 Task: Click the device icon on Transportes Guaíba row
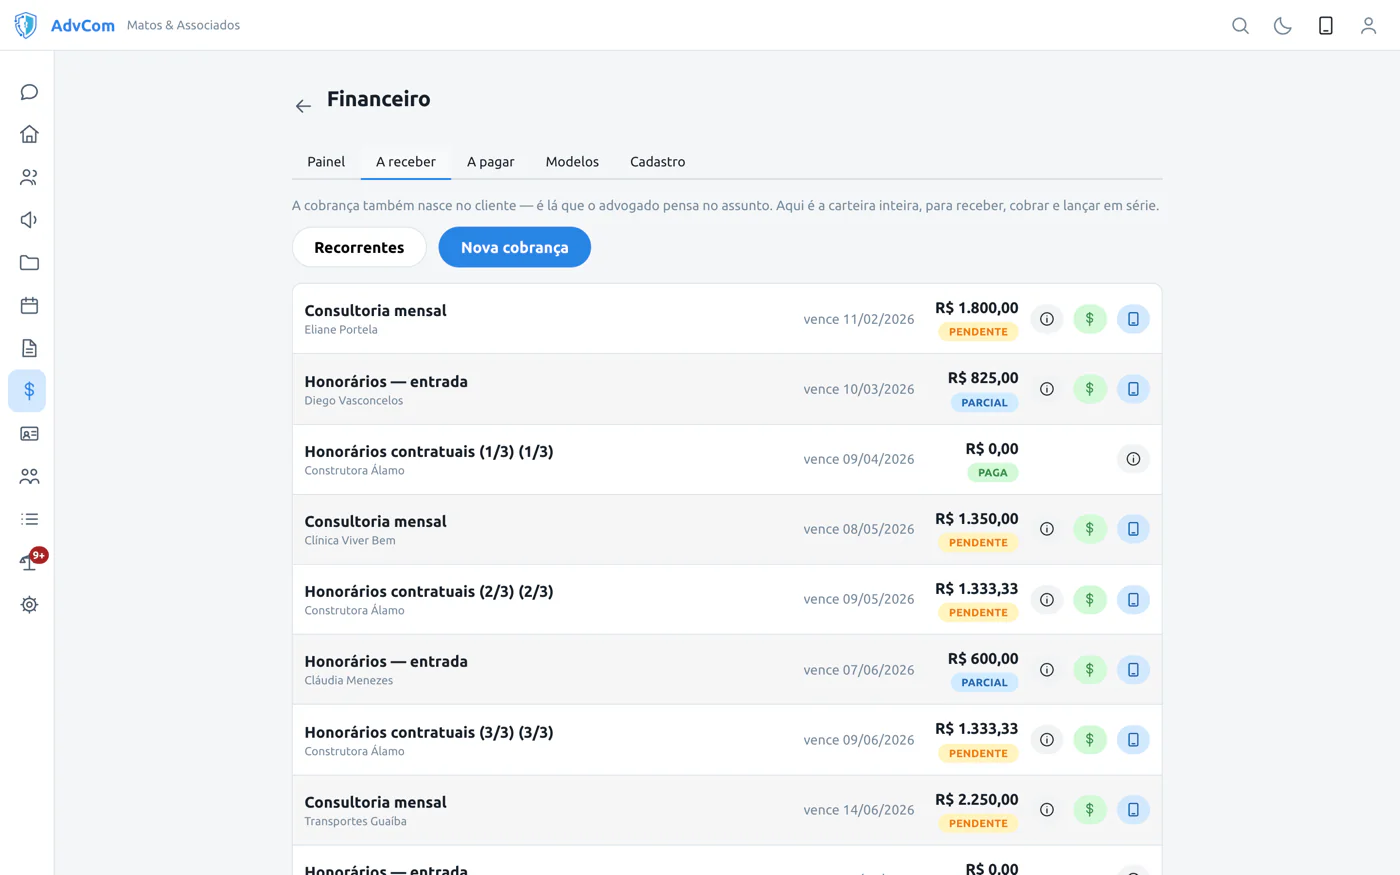(x=1133, y=810)
